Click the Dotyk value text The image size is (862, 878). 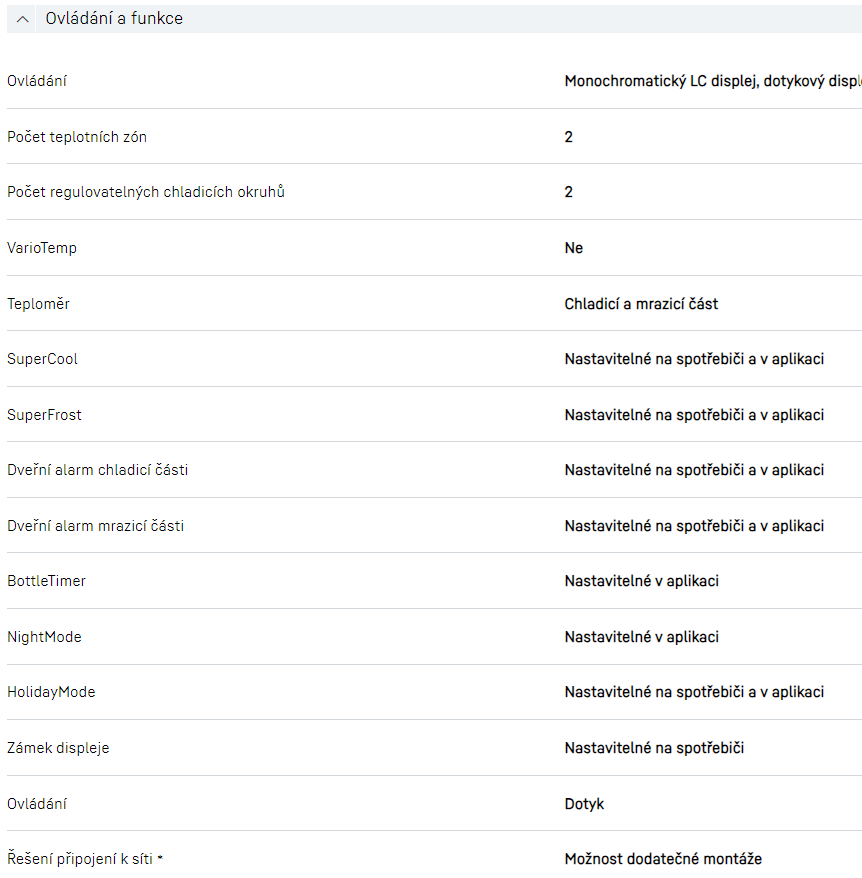pos(584,804)
